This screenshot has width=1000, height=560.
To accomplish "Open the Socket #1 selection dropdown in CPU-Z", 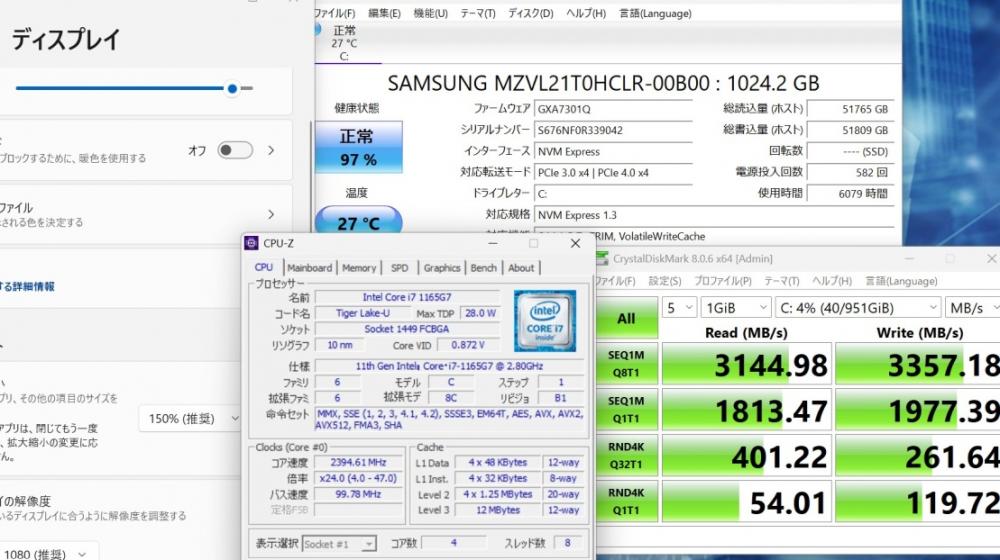I will click(339, 543).
